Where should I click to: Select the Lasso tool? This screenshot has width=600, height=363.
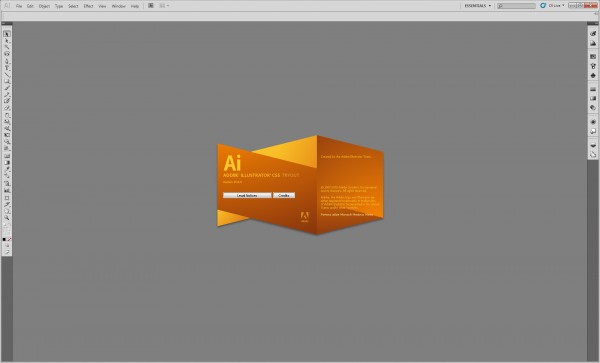(x=7, y=54)
